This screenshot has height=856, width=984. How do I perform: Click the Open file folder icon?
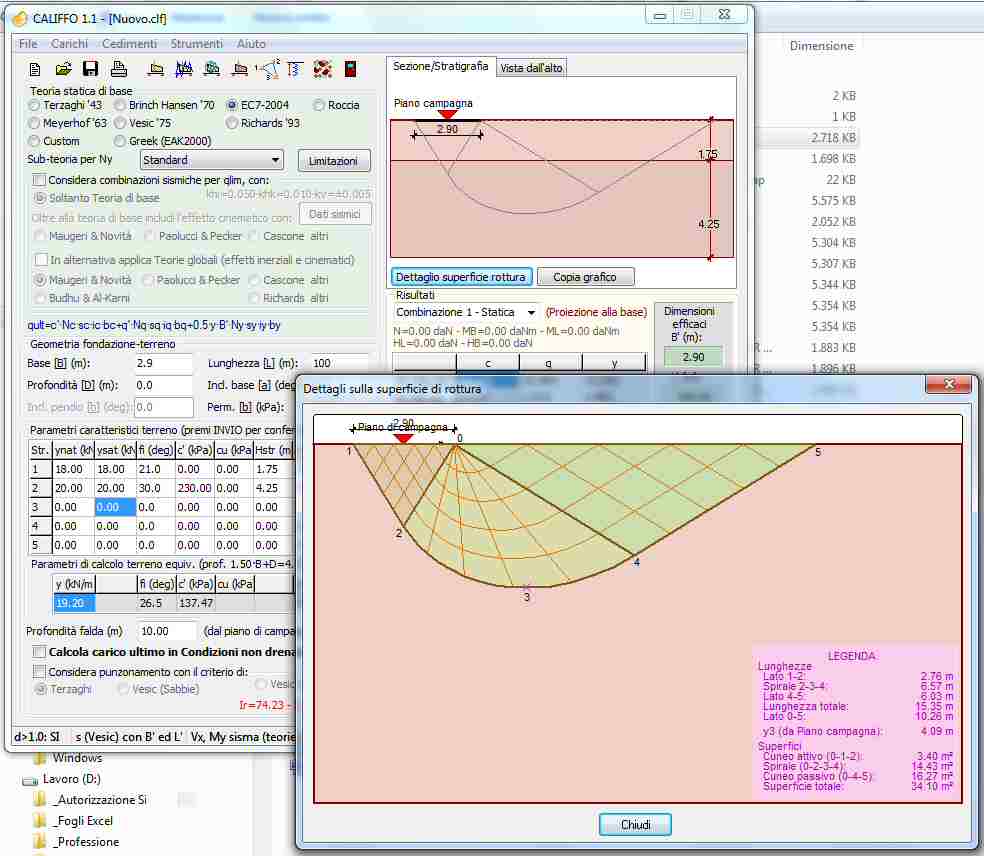click(x=63, y=69)
